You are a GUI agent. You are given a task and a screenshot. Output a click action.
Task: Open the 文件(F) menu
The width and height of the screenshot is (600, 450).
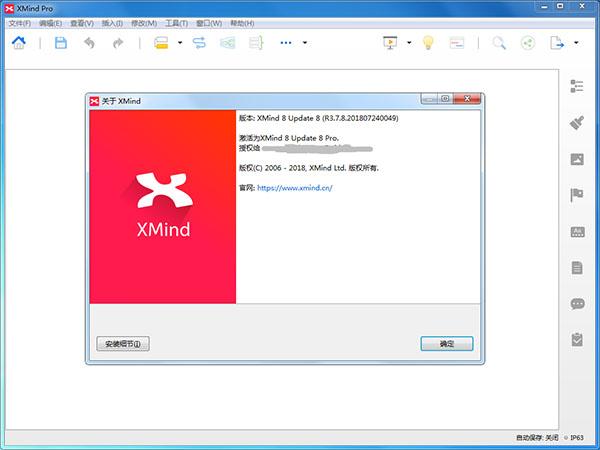20,23
